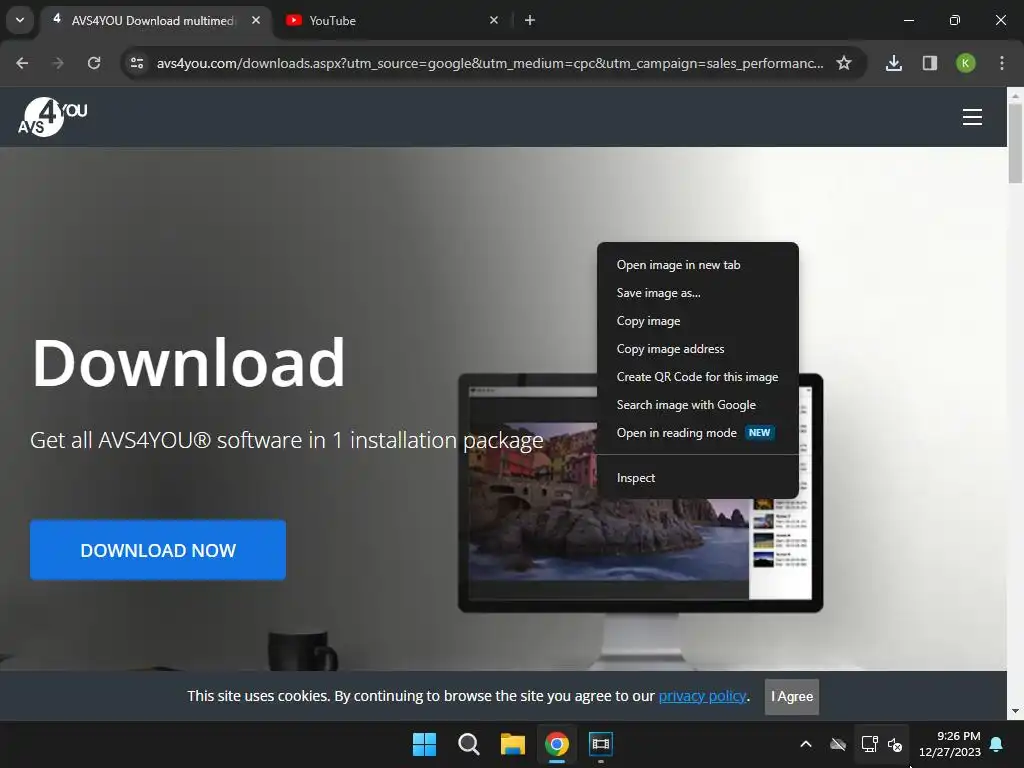This screenshot has width=1024, height=768.
Task: Open the Chrome profile K avatar
Action: 966,63
